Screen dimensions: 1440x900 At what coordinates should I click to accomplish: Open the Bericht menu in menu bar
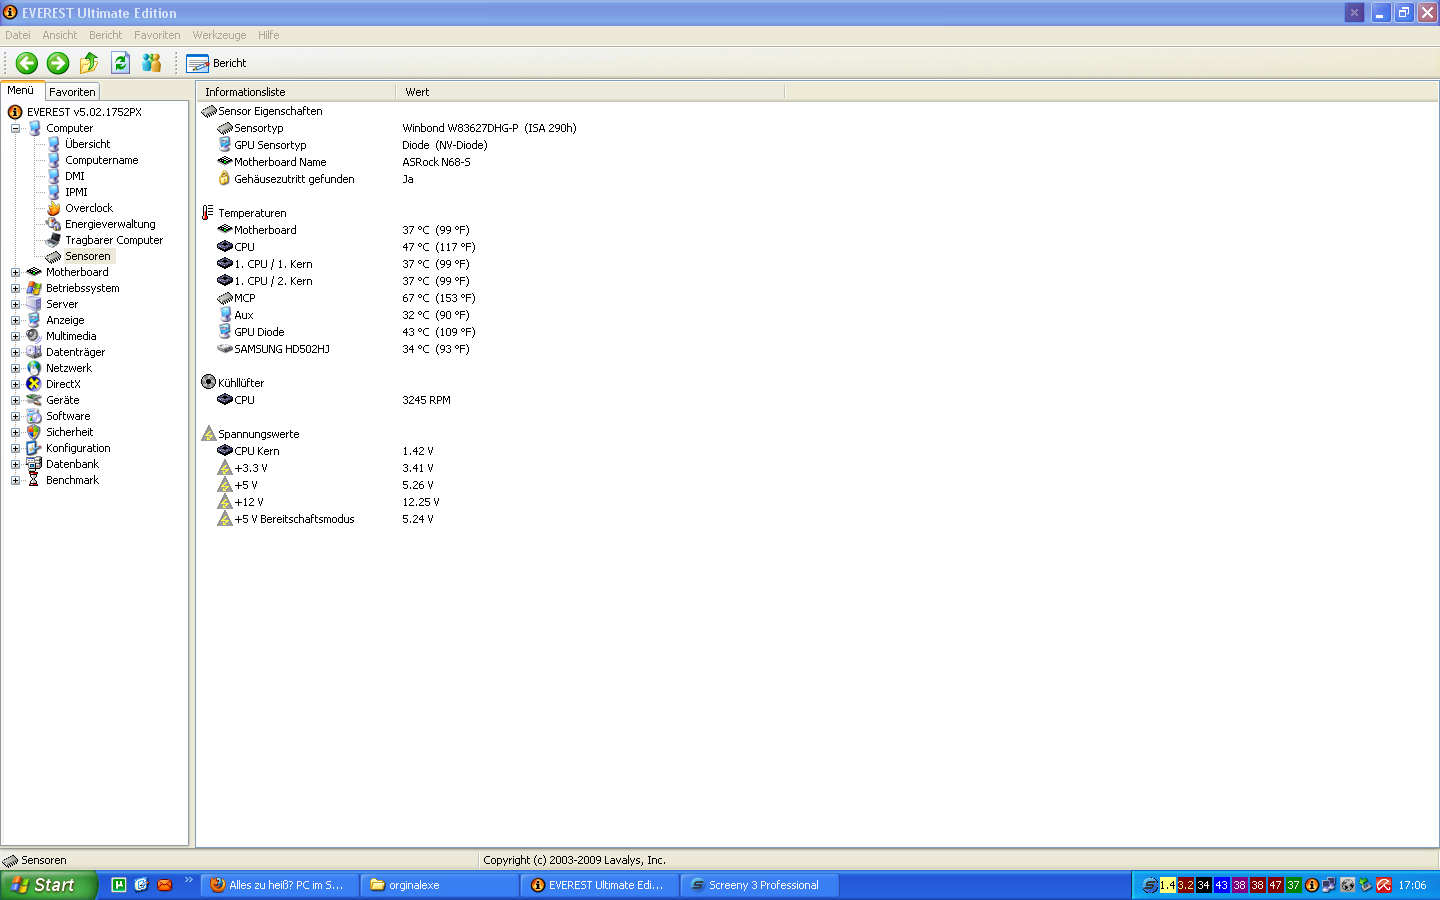click(x=105, y=35)
